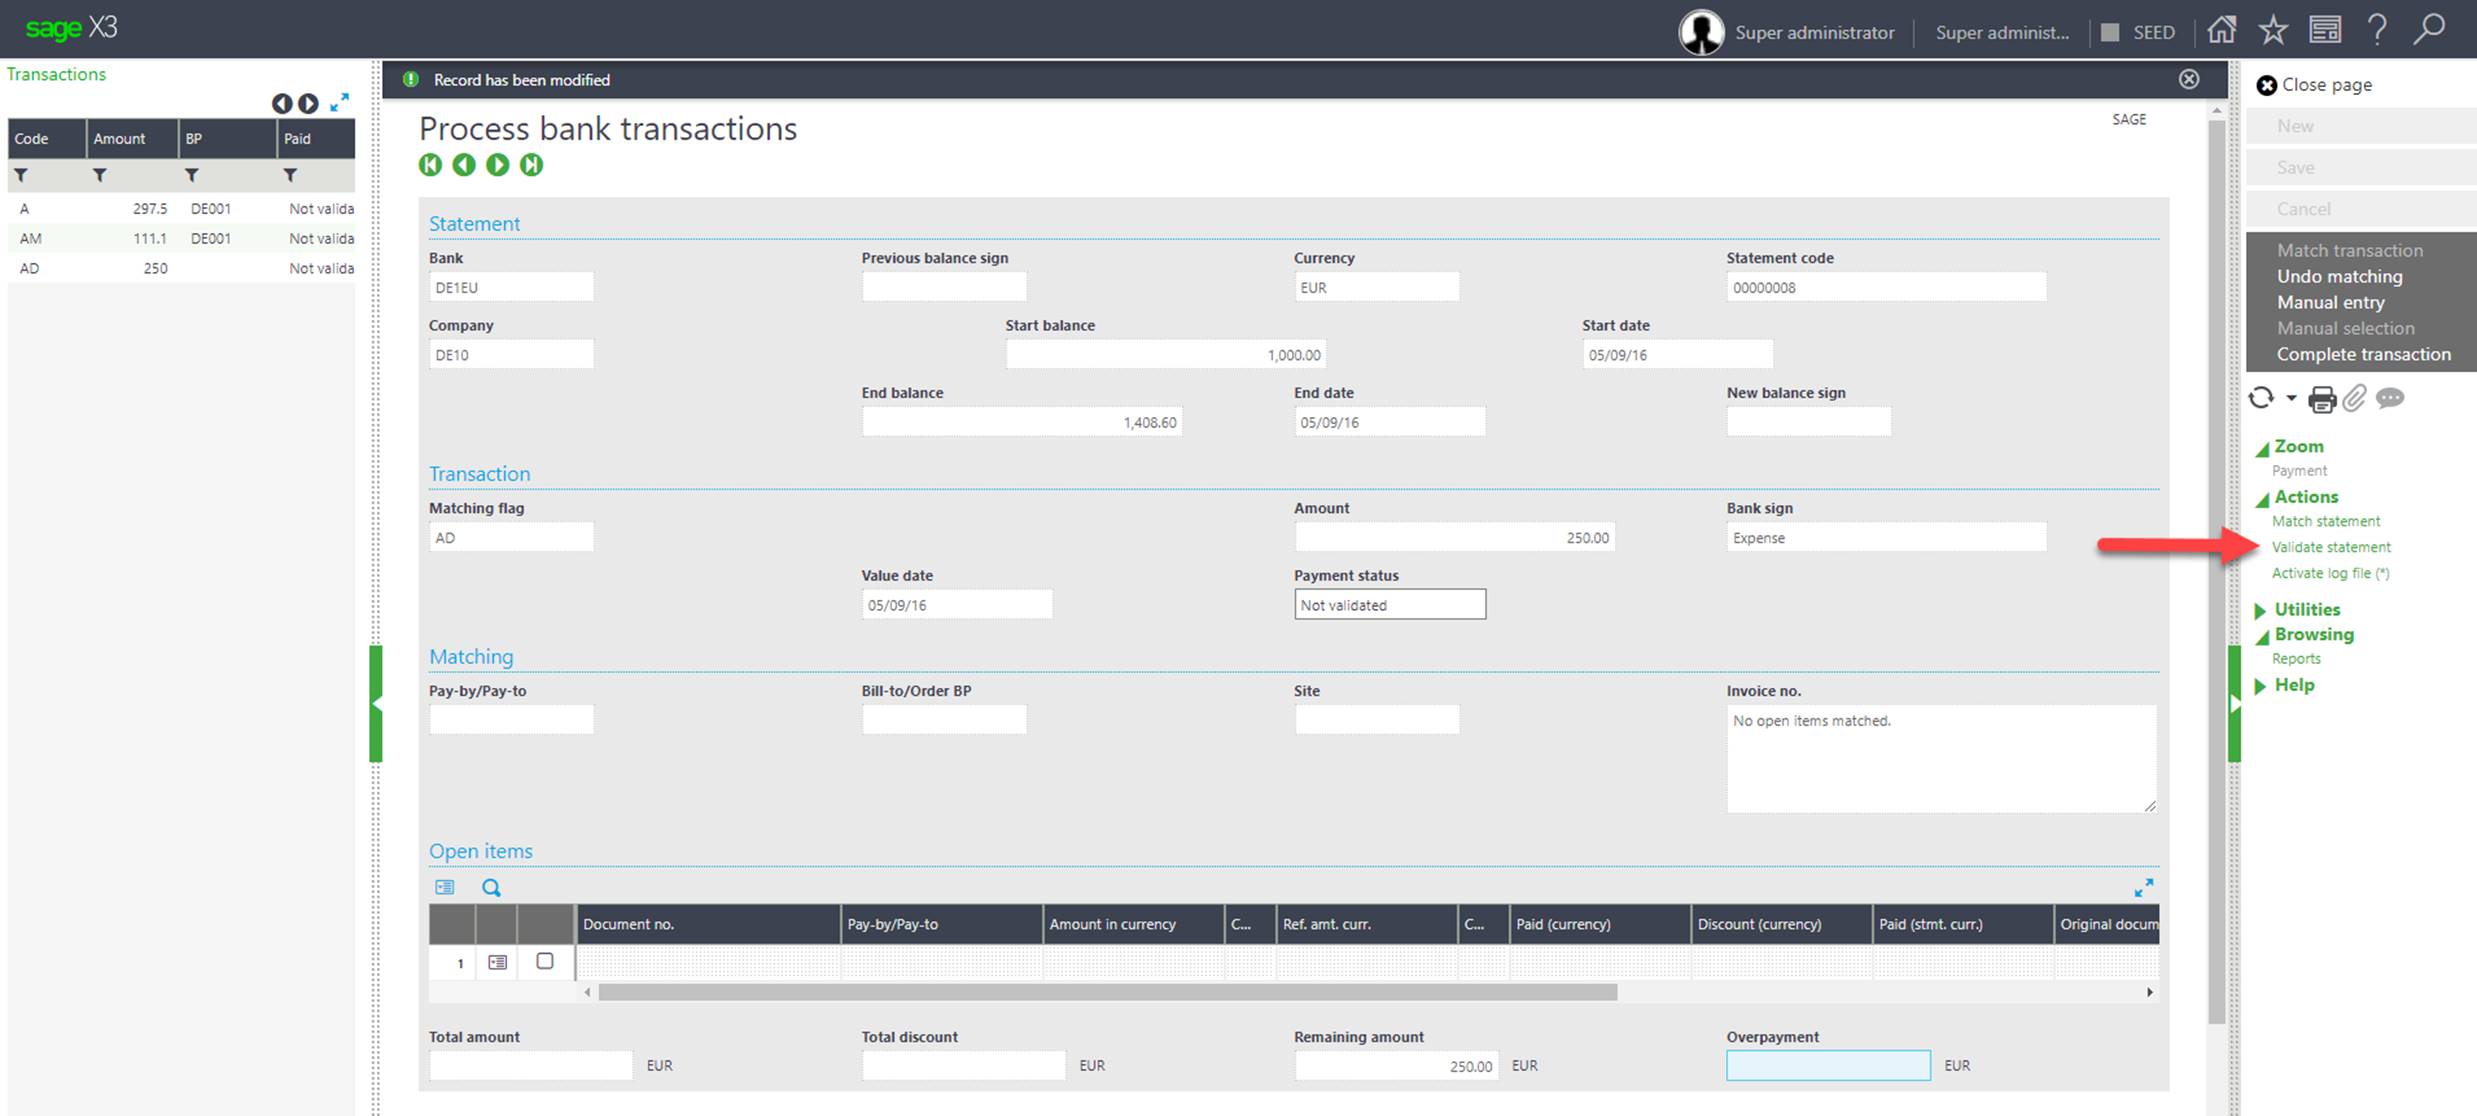
Task: Open comments with the speech bubble icon
Action: point(2390,398)
